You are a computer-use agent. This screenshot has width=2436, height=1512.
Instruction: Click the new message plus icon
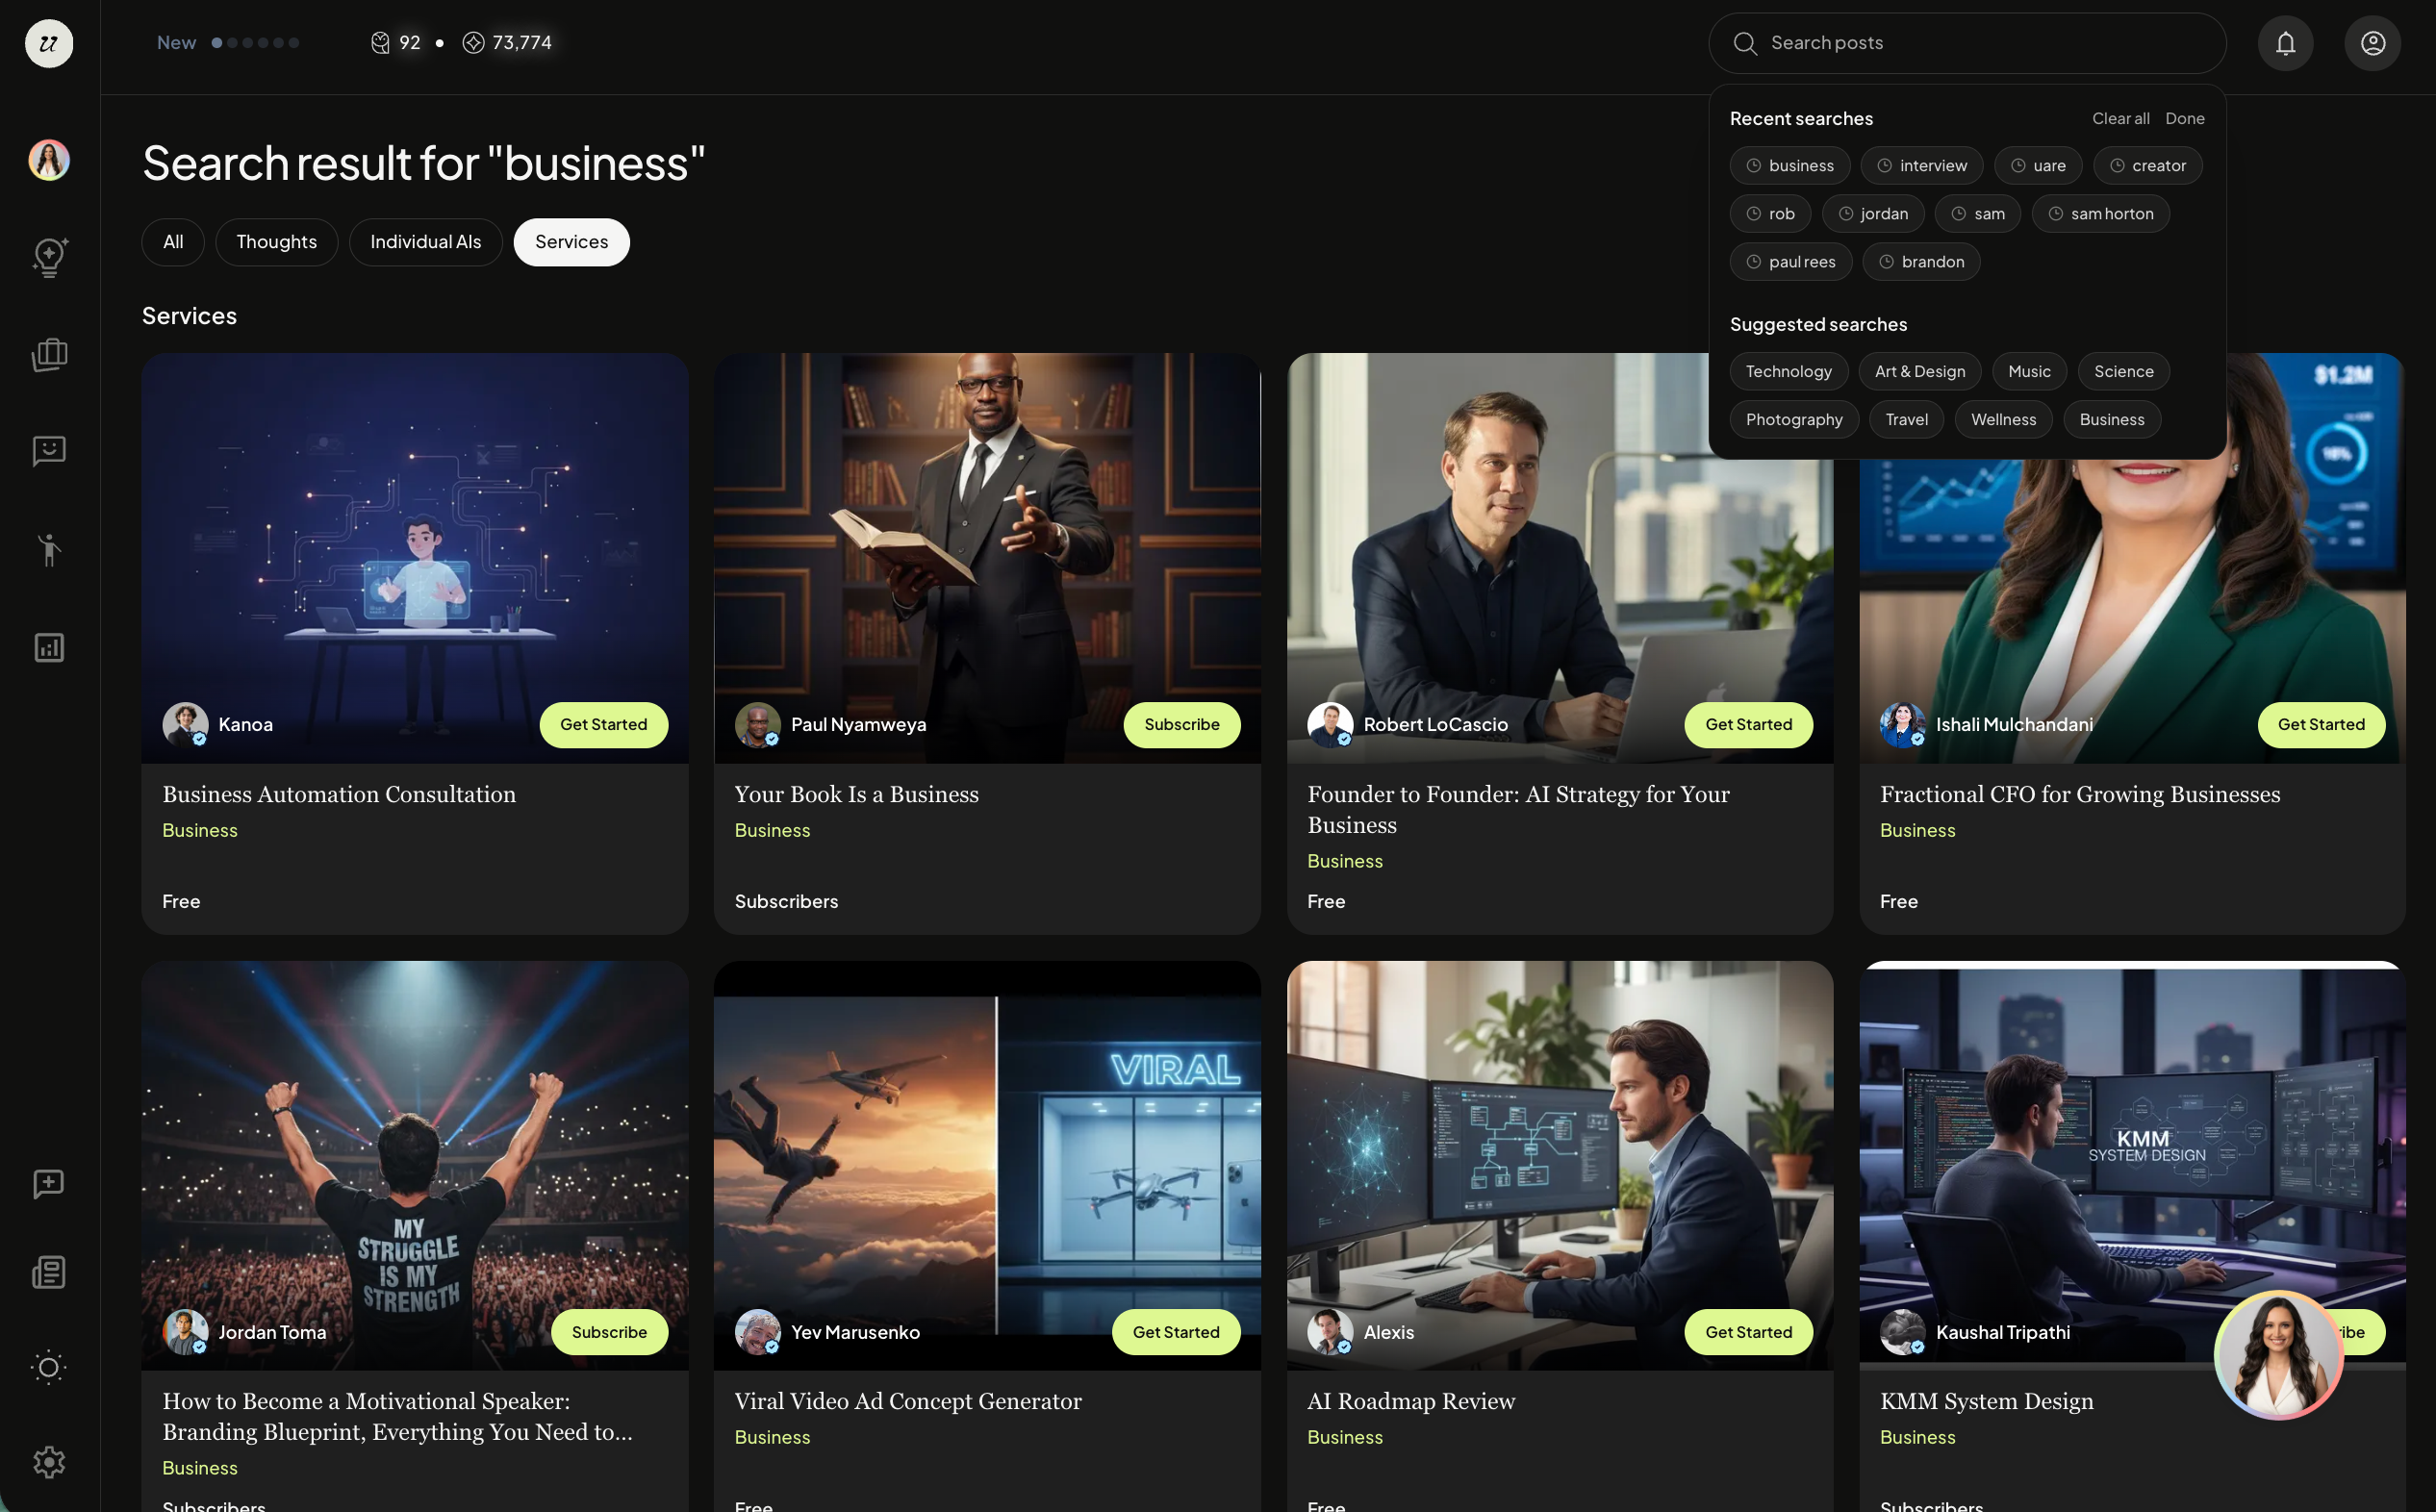click(49, 1184)
